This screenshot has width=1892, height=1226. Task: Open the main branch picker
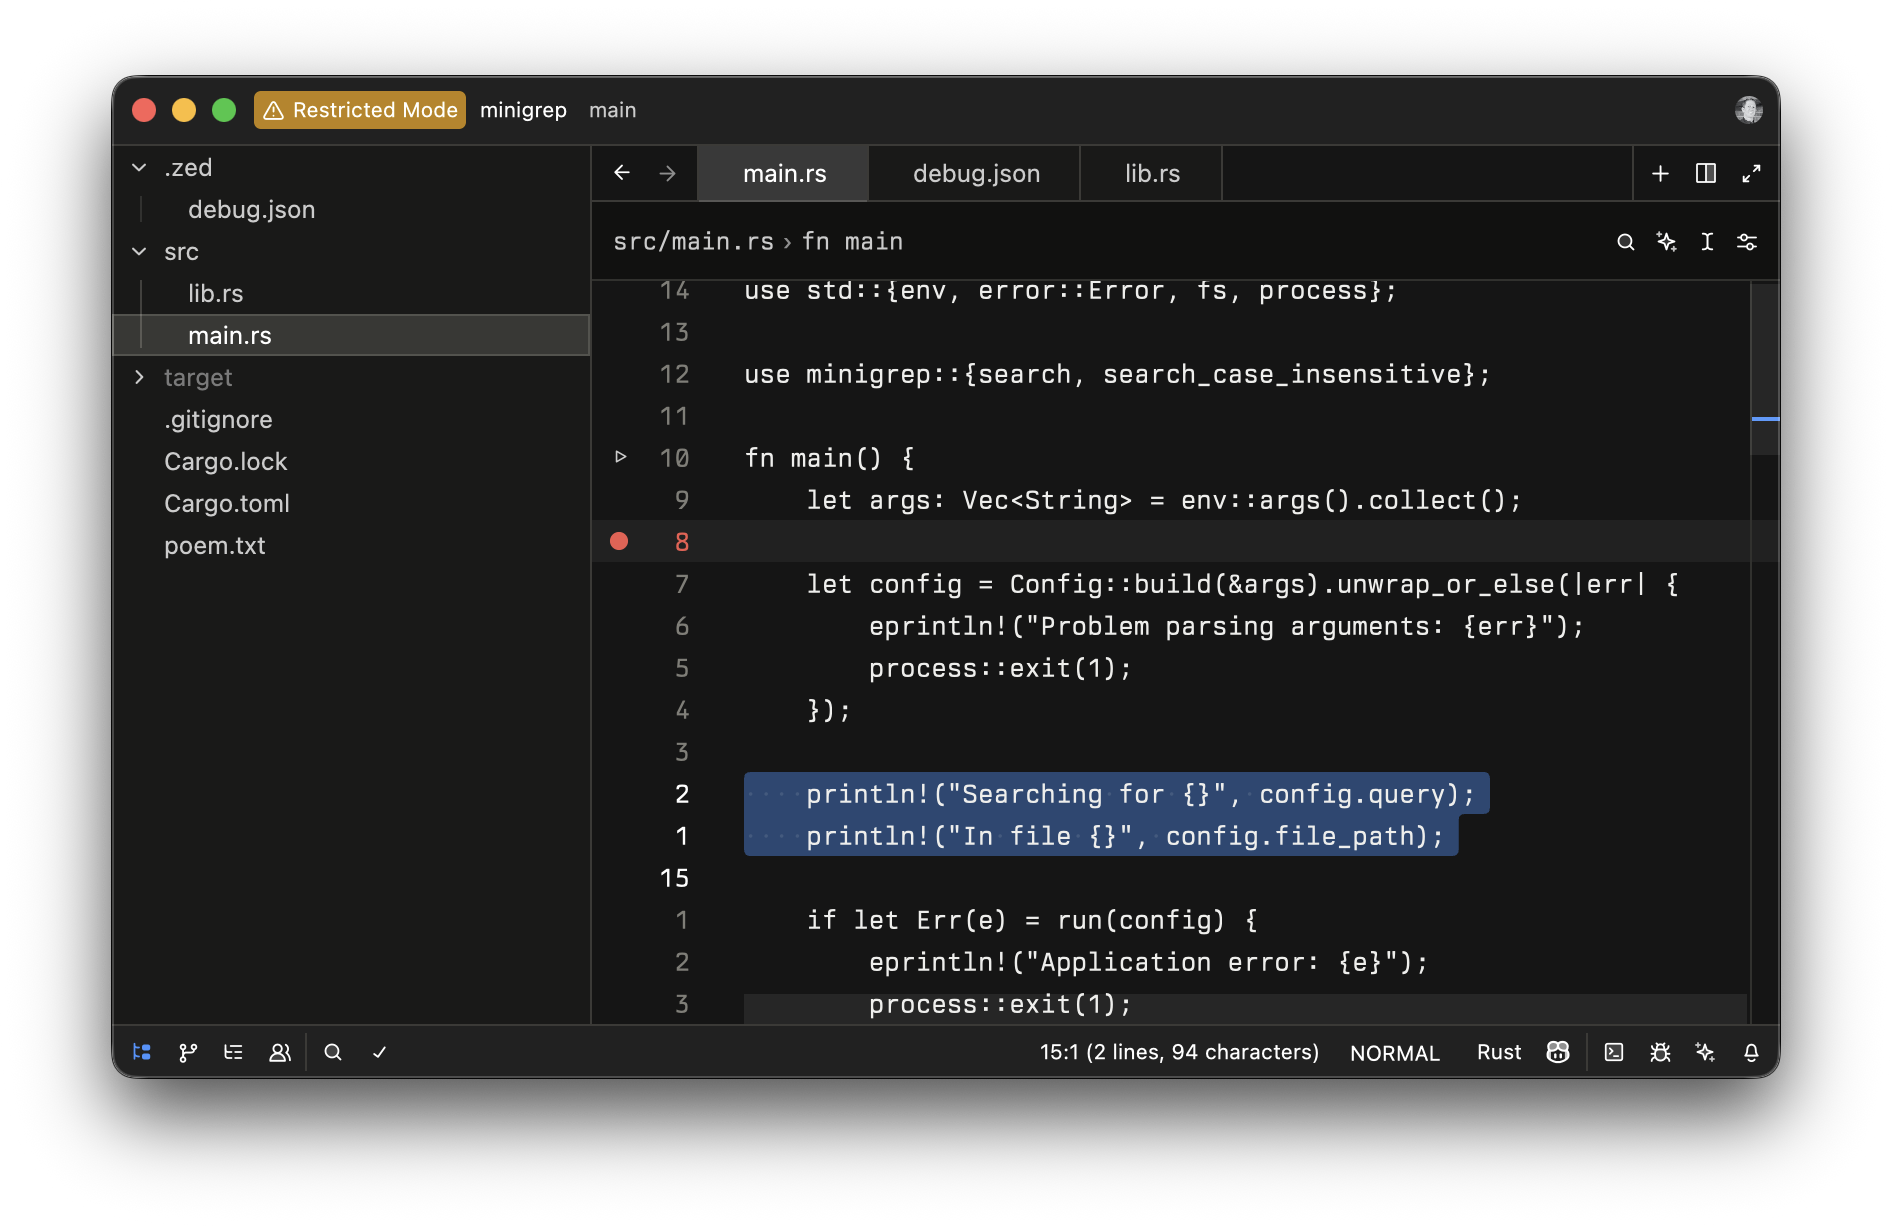point(612,110)
